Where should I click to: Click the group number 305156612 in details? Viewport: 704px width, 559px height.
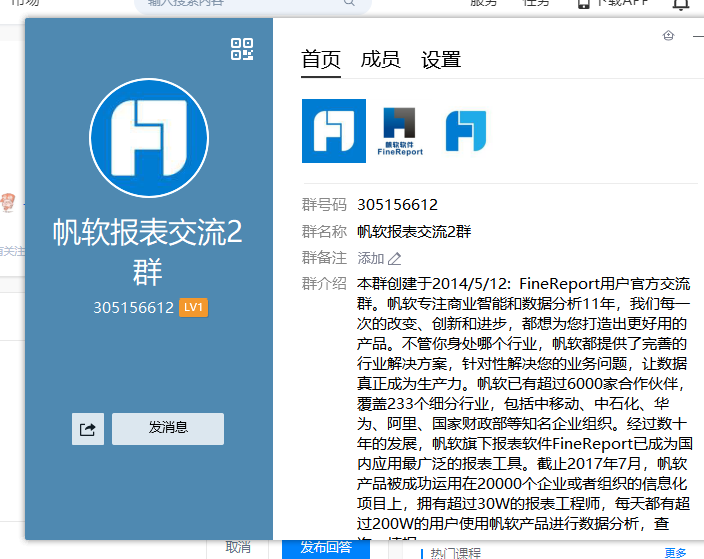397,205
